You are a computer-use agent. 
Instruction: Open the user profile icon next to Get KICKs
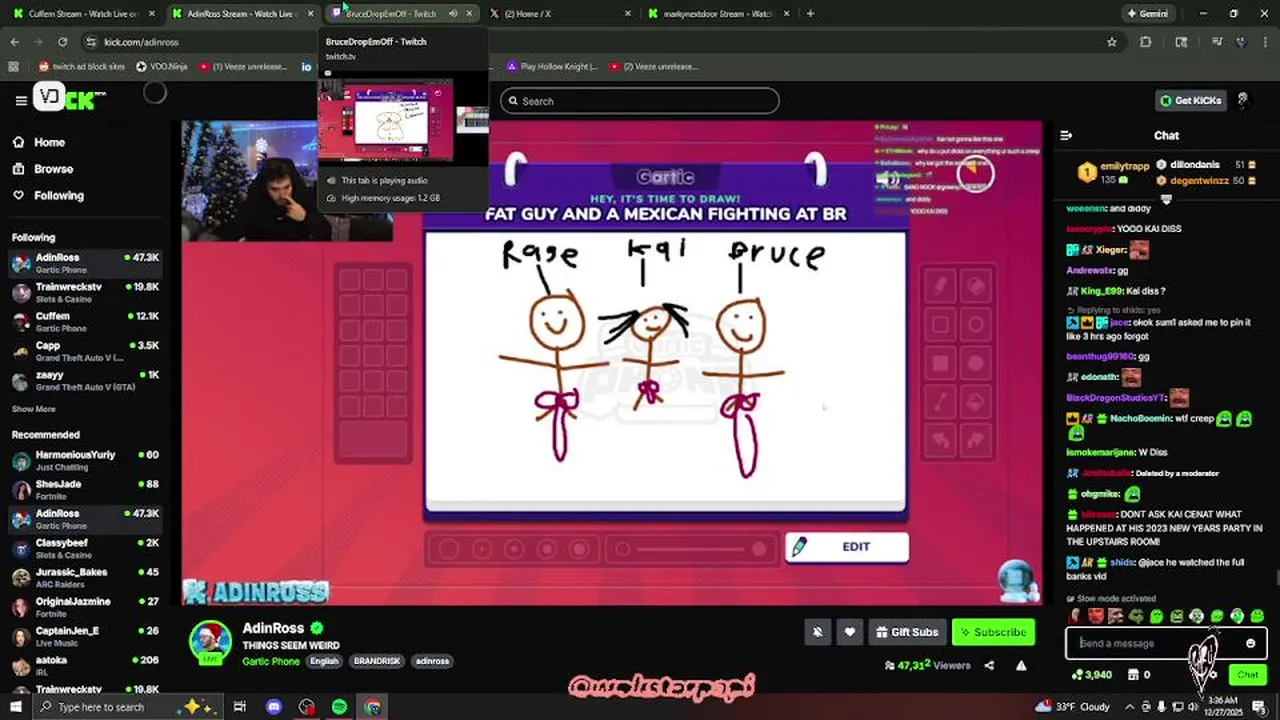pos(1243,100)
